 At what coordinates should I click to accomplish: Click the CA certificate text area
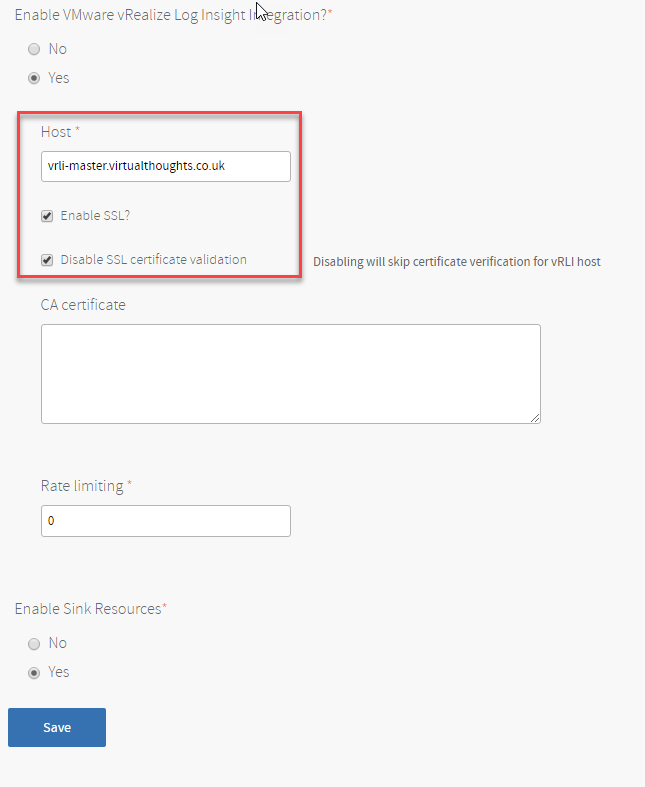click(291, 374)
